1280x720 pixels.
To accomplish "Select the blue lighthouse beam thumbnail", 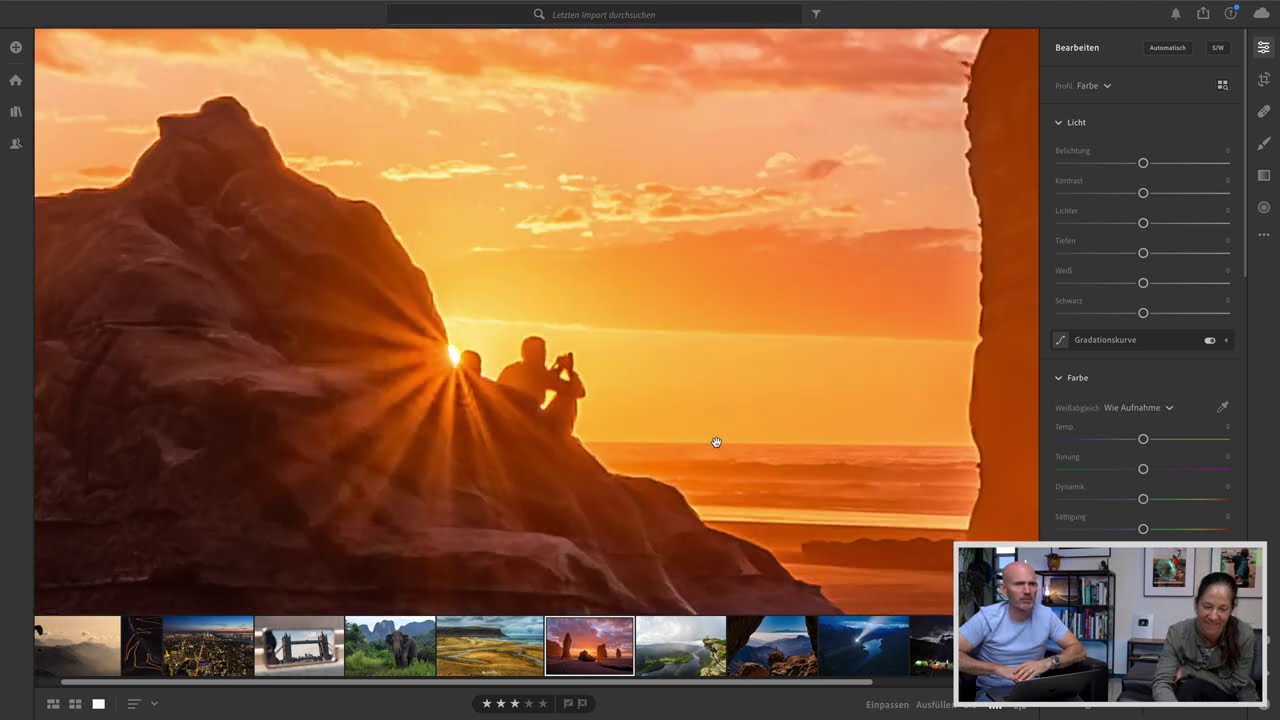I will point(863,646).
